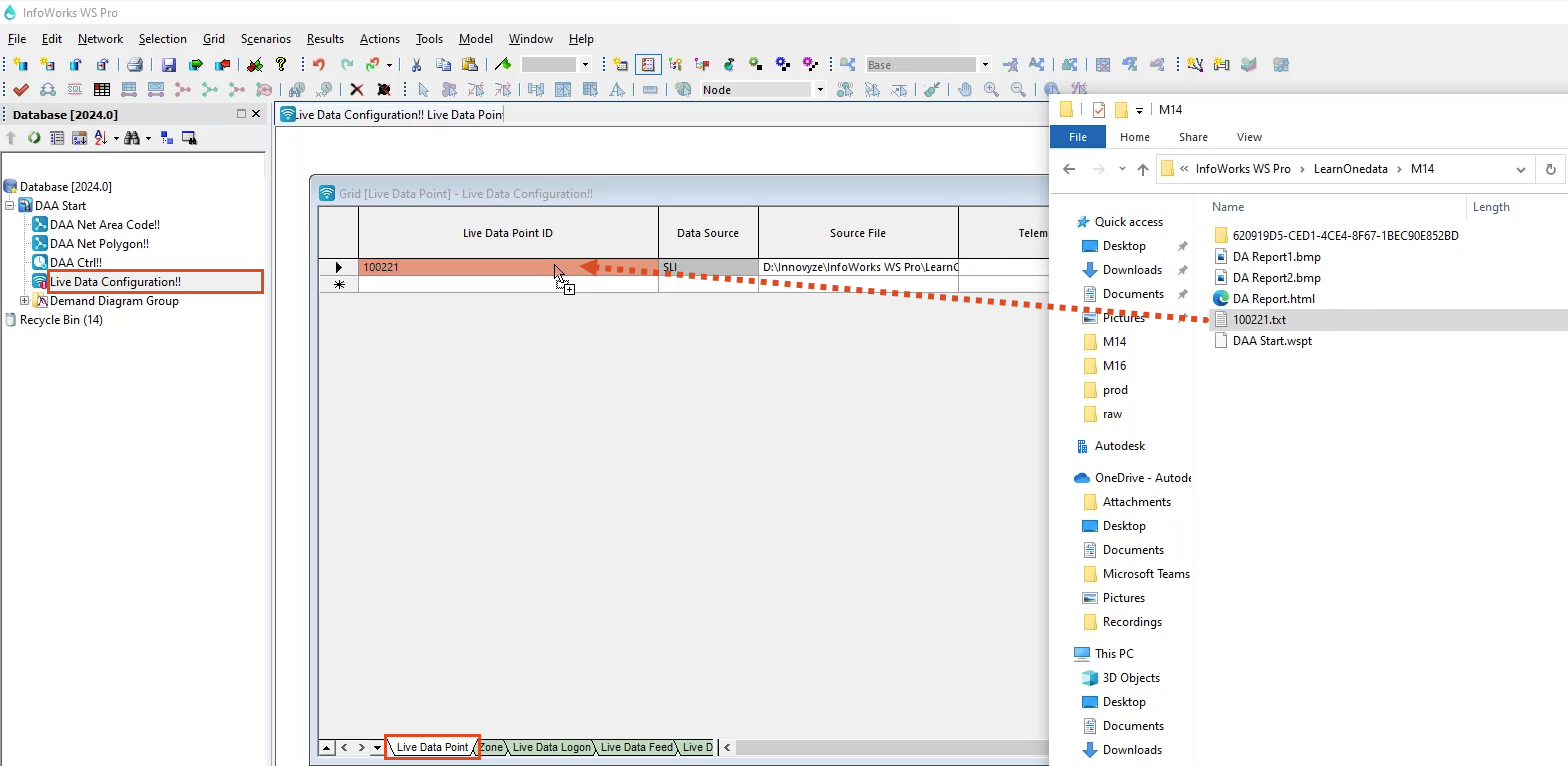This screenshot has width=1568, height=766.
Task: Click the greyed up arrow in Database panel
Action: point(11,138)
